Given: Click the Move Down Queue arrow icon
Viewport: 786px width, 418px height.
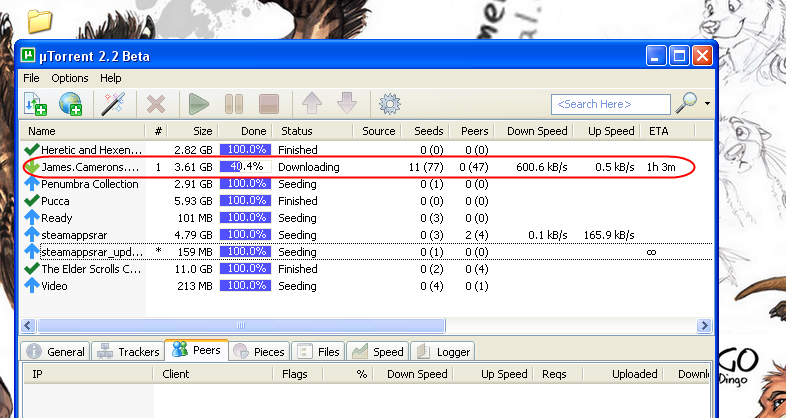Looking at the screenshot, I should [347, 104].
